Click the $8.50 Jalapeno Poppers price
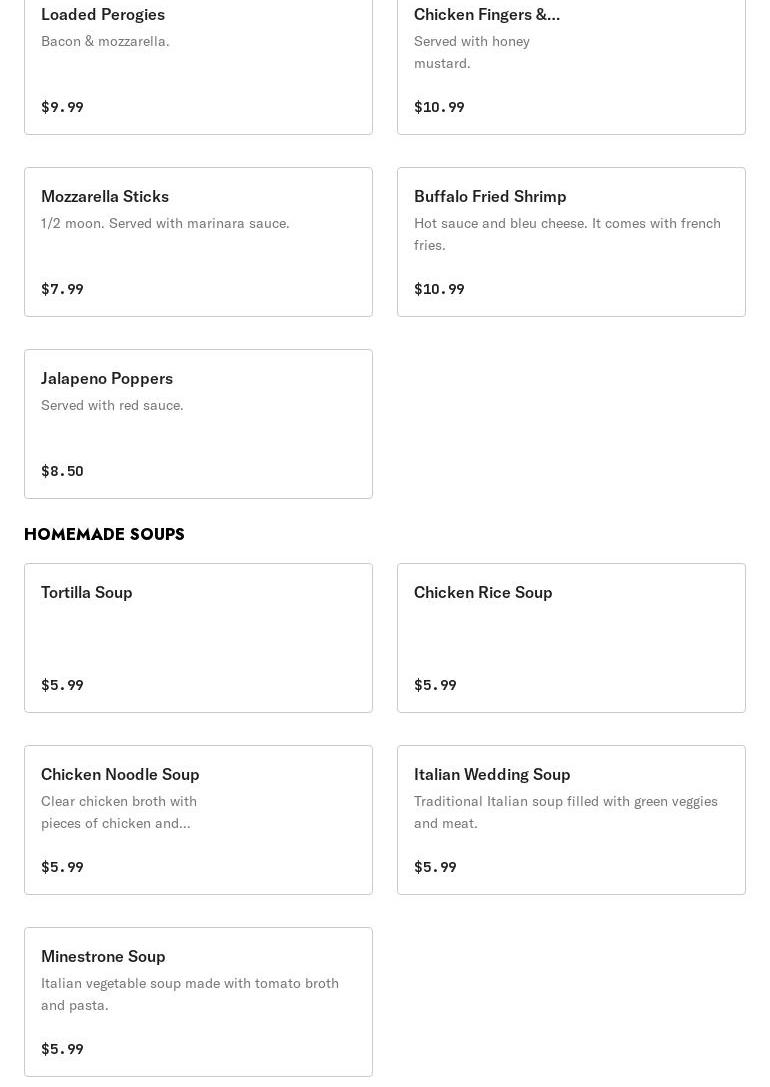 point(62,471)
